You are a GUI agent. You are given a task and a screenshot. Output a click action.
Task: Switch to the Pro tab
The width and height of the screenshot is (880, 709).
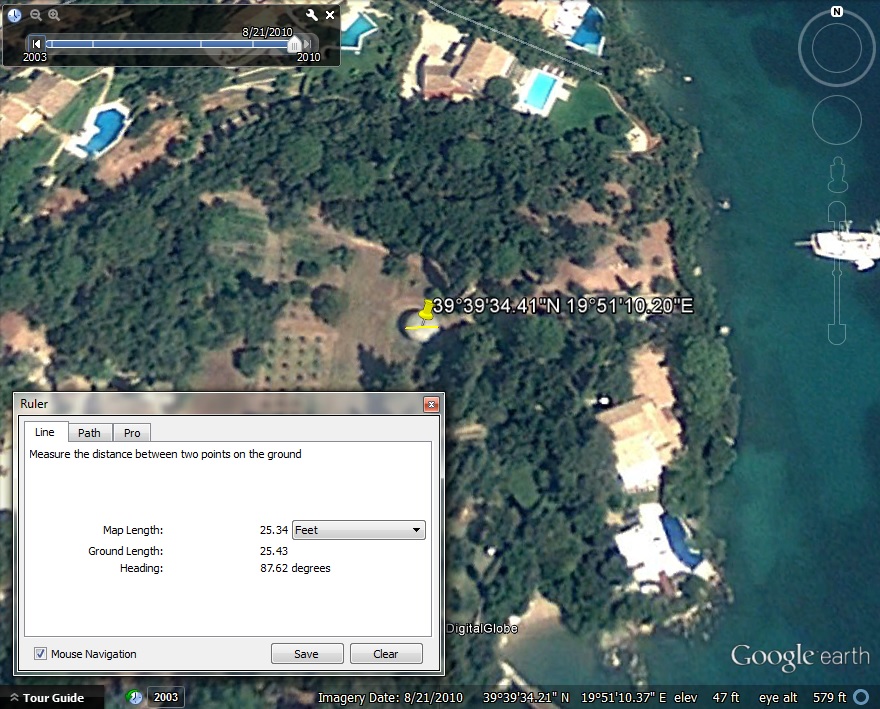[x=131, y=433]
